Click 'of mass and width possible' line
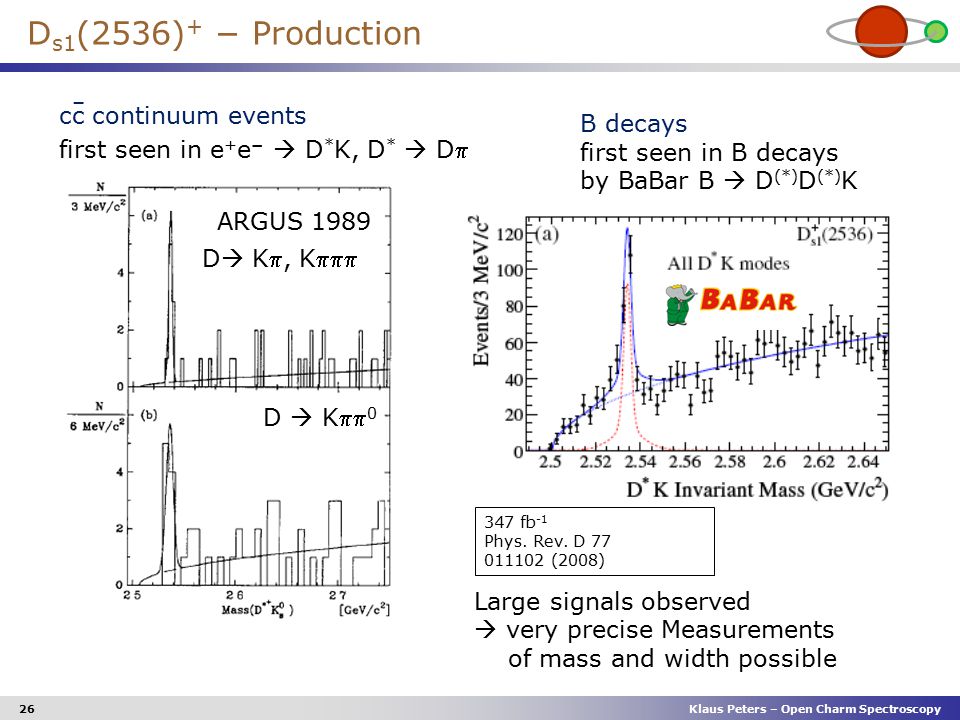This screenshot has width=960, height=720. point(672,659)
